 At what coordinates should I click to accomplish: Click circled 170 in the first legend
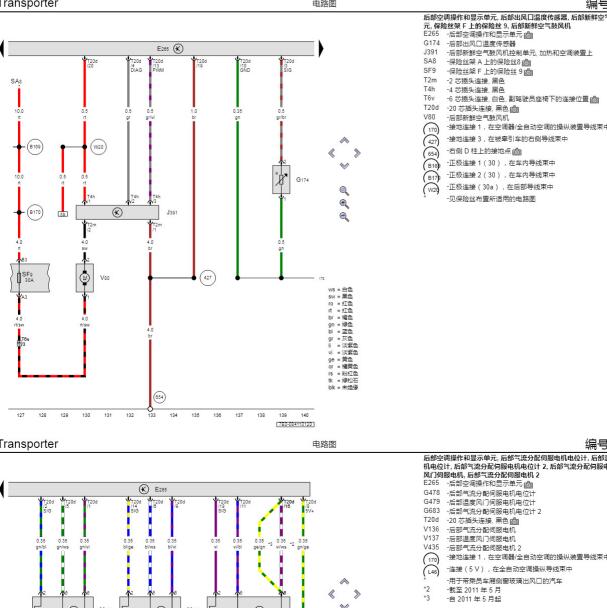[x=431, y=130]
